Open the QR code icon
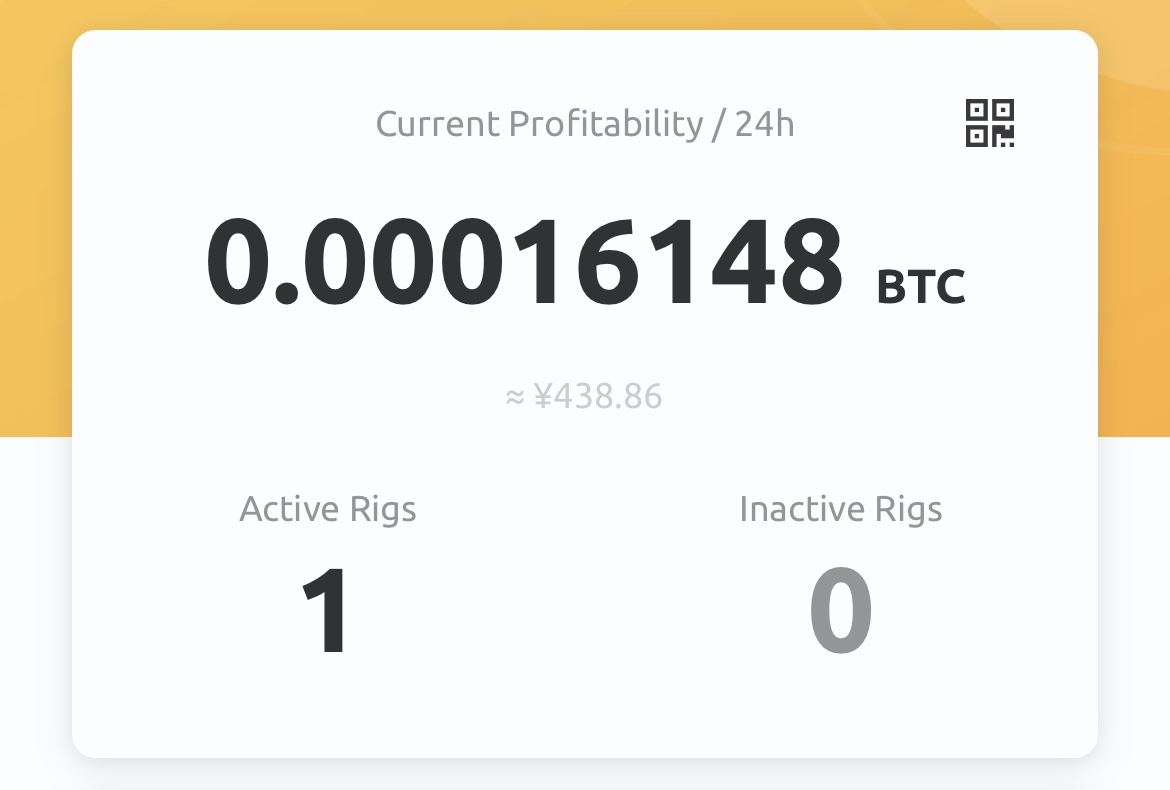The image size is (1170, 790). click(989, 123)
